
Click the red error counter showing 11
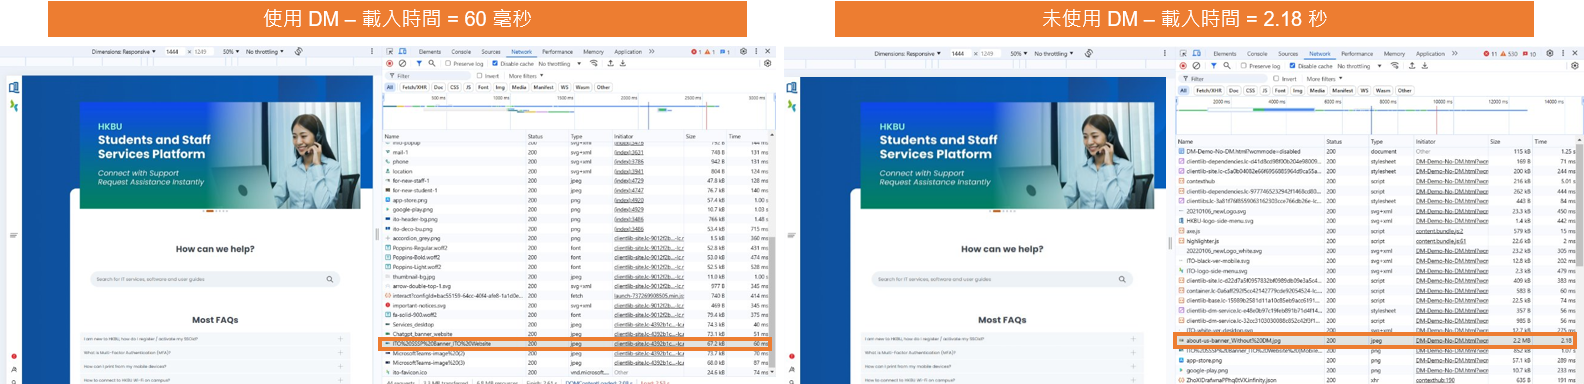(1490, 54)
